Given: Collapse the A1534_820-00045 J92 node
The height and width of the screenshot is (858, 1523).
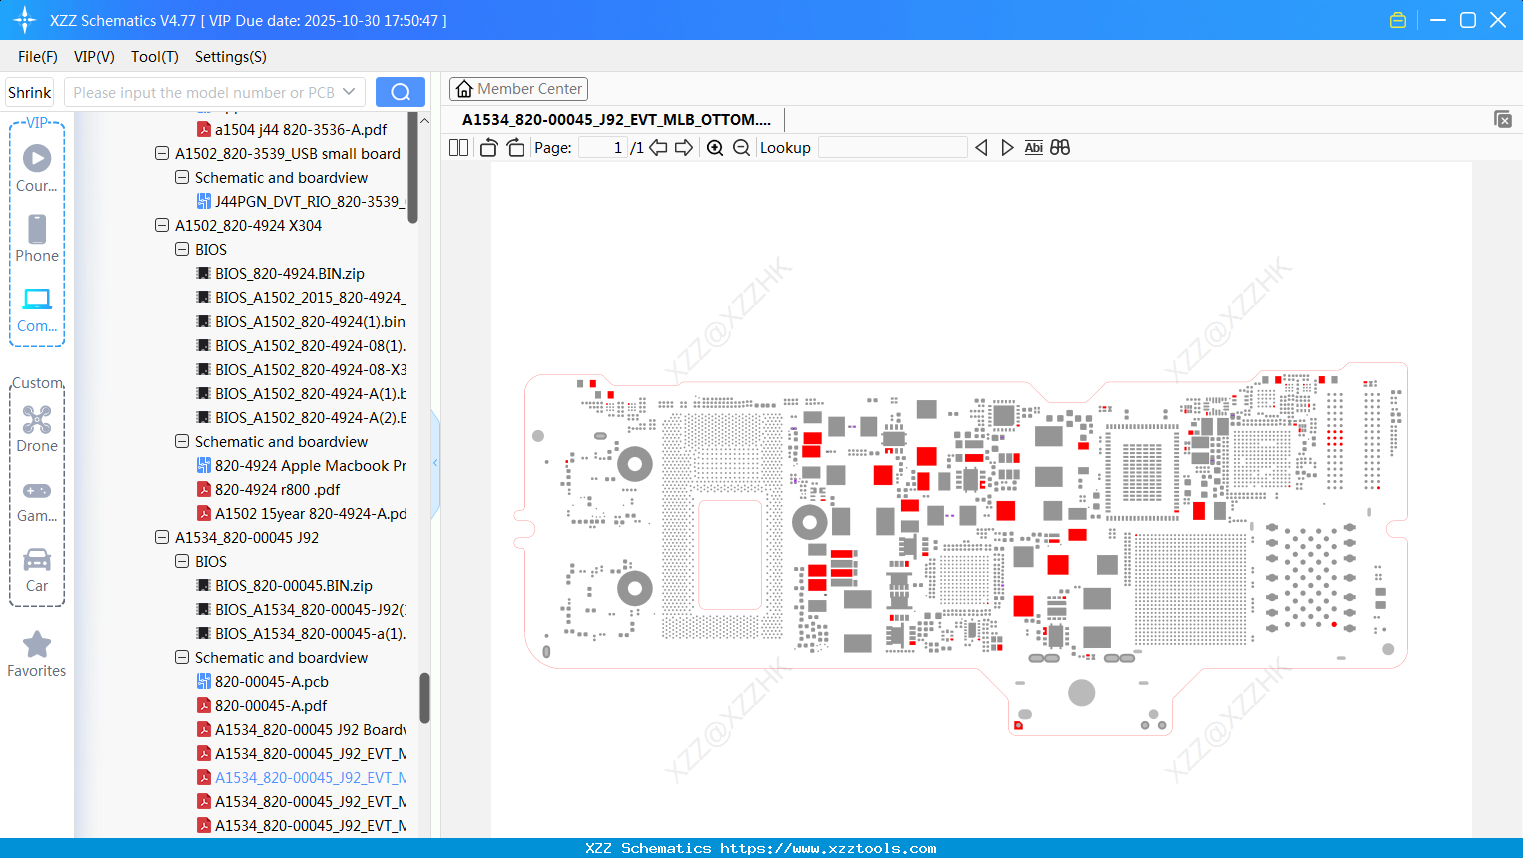Looking at the screenshot, I should [x=162, y=538].
